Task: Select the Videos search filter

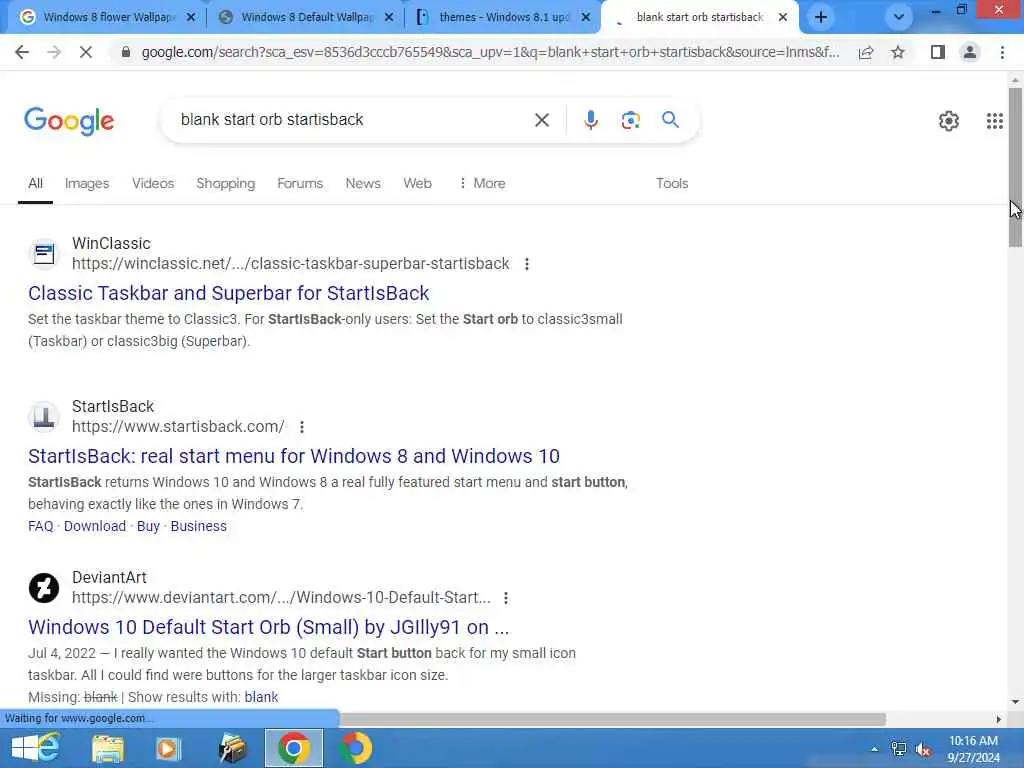Action: pos(153,184)
